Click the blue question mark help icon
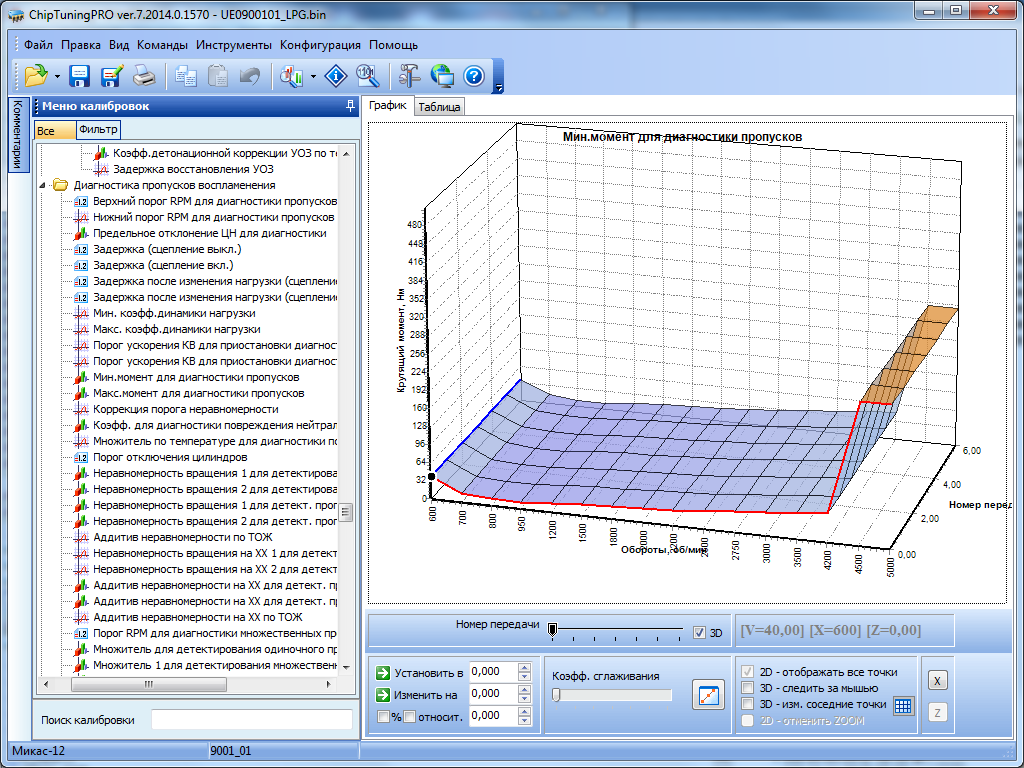The width and height of the screenshot is (1024, 768). (474, 75)
